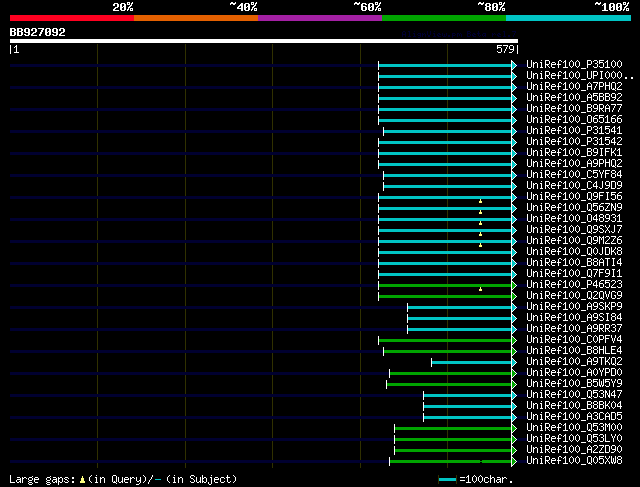Click UniRef100_Q7F9I1 text
Screen dimensions: 640x487
[x=574, y=274]
